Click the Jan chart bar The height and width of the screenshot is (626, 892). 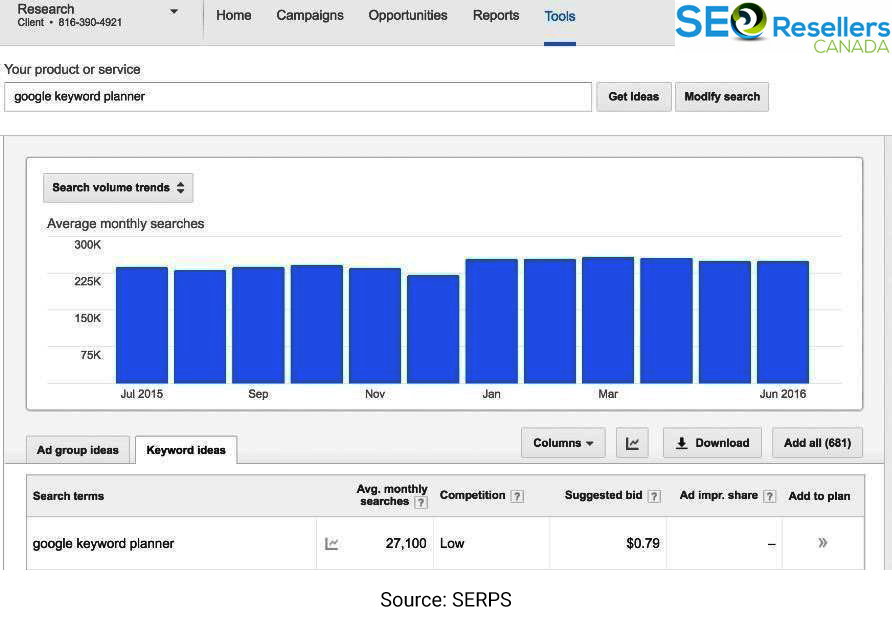coord(492,321)
